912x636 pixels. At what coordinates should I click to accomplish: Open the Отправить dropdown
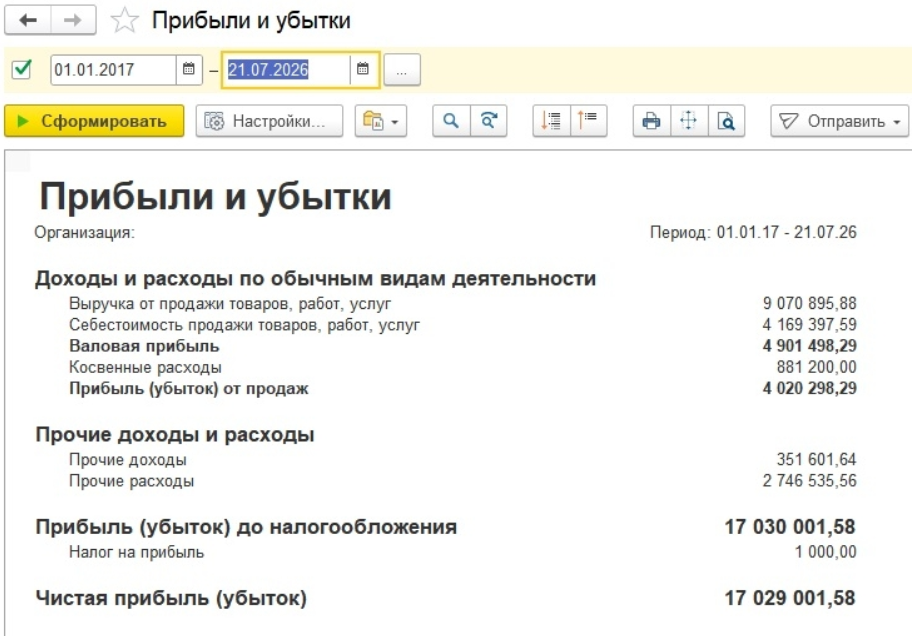tap(839, 121)
